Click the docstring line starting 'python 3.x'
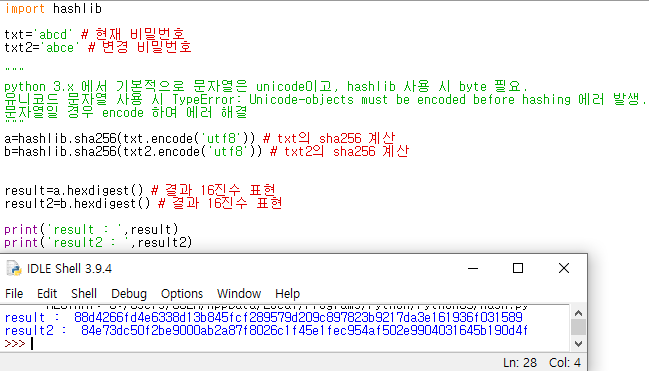The width and height of the screenshot is (649, 371). point(266,87)
